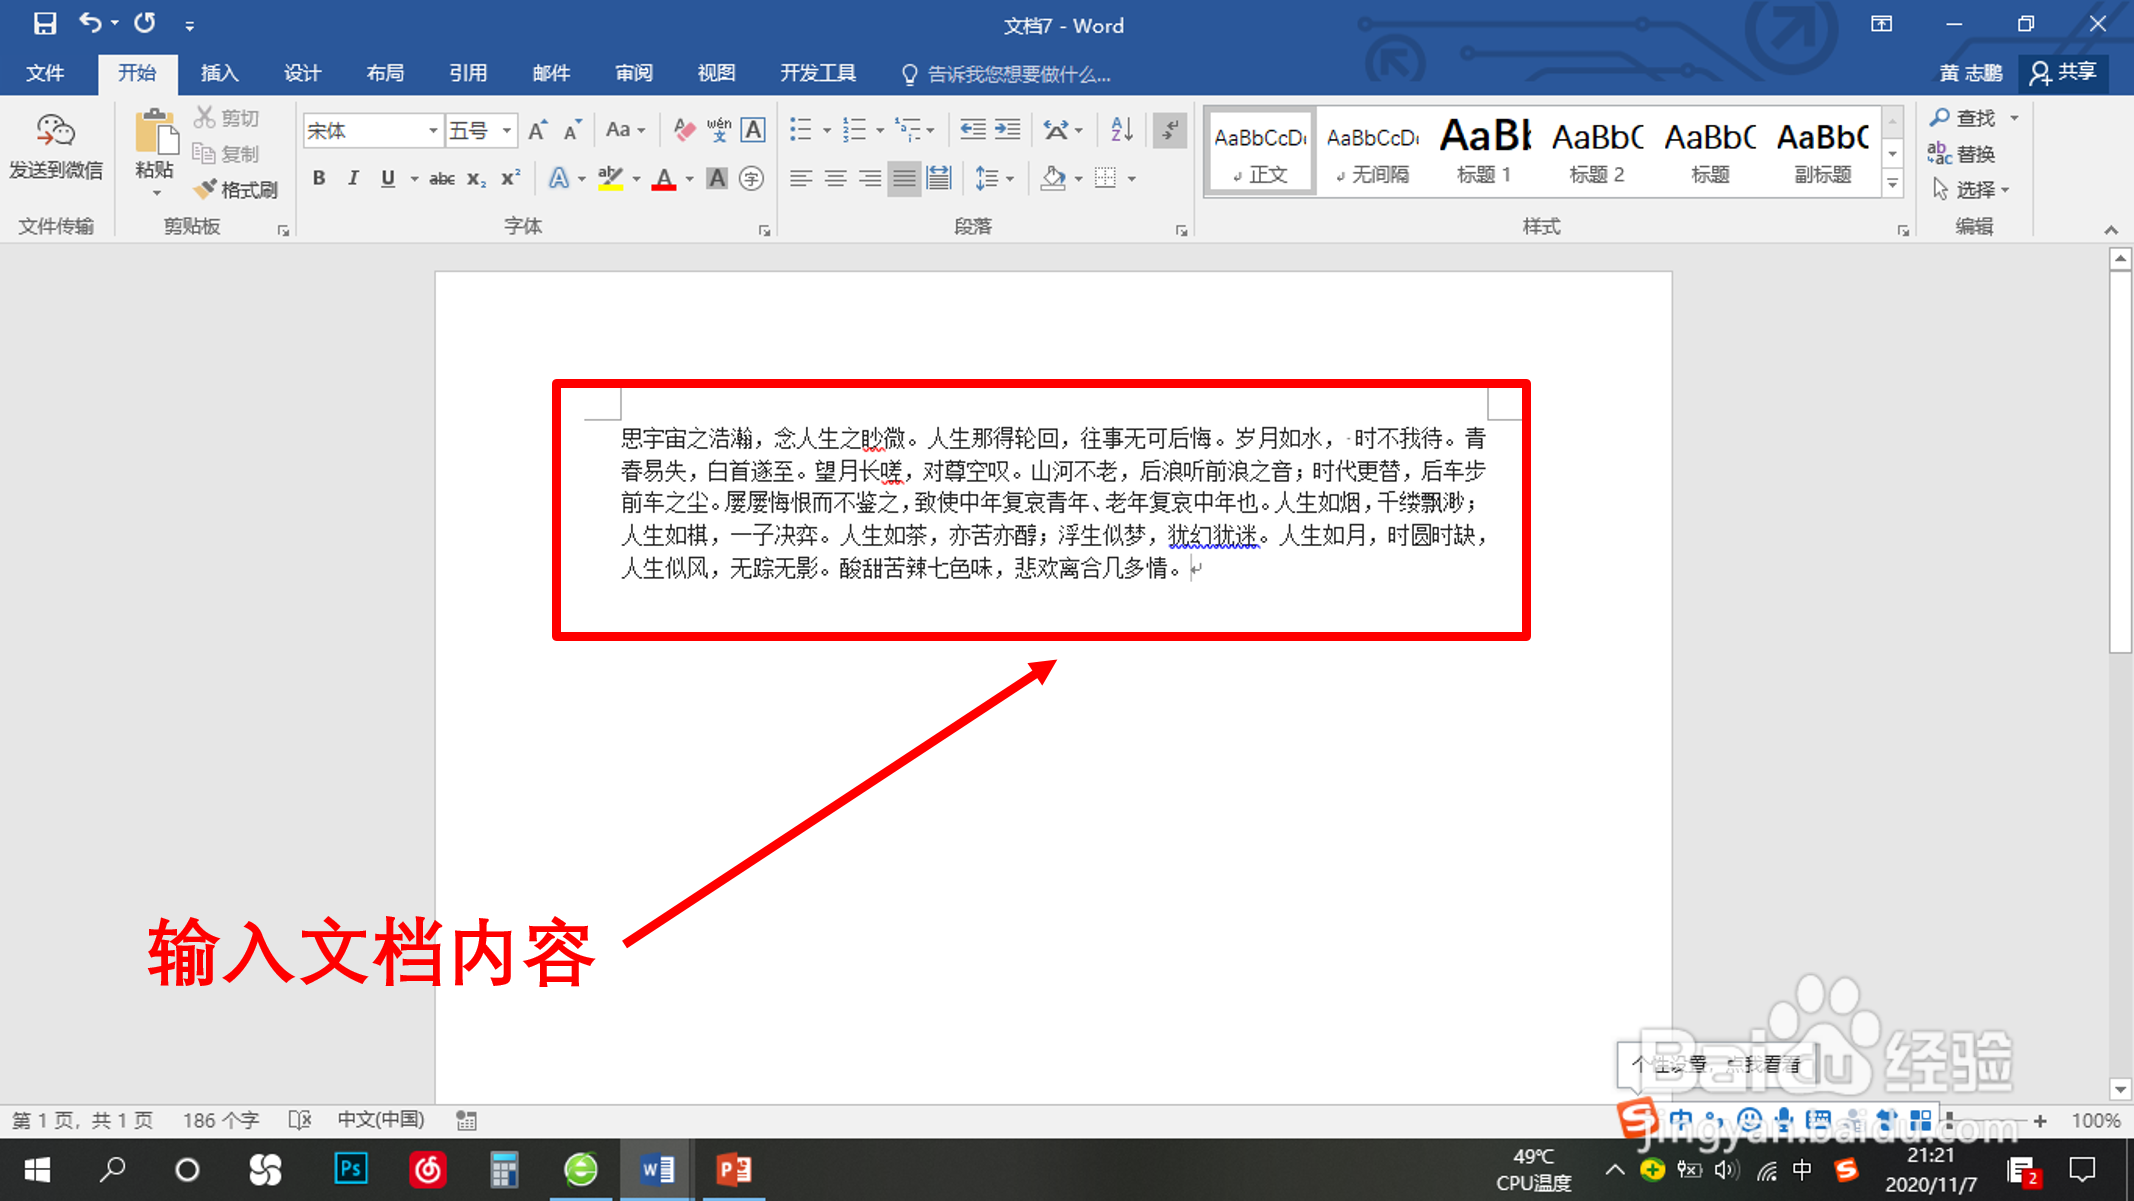Click the sort A-Z icon
Screen dimensions: 2134x1201
pos(1121,129)
